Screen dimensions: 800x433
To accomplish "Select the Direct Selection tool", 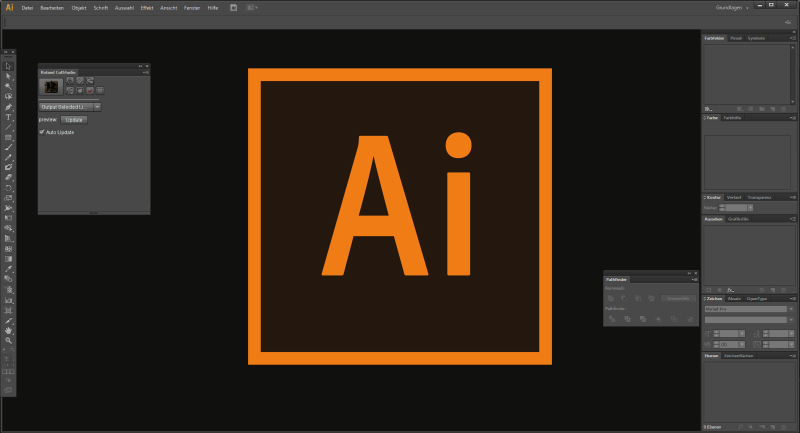I will coord(8,77).
